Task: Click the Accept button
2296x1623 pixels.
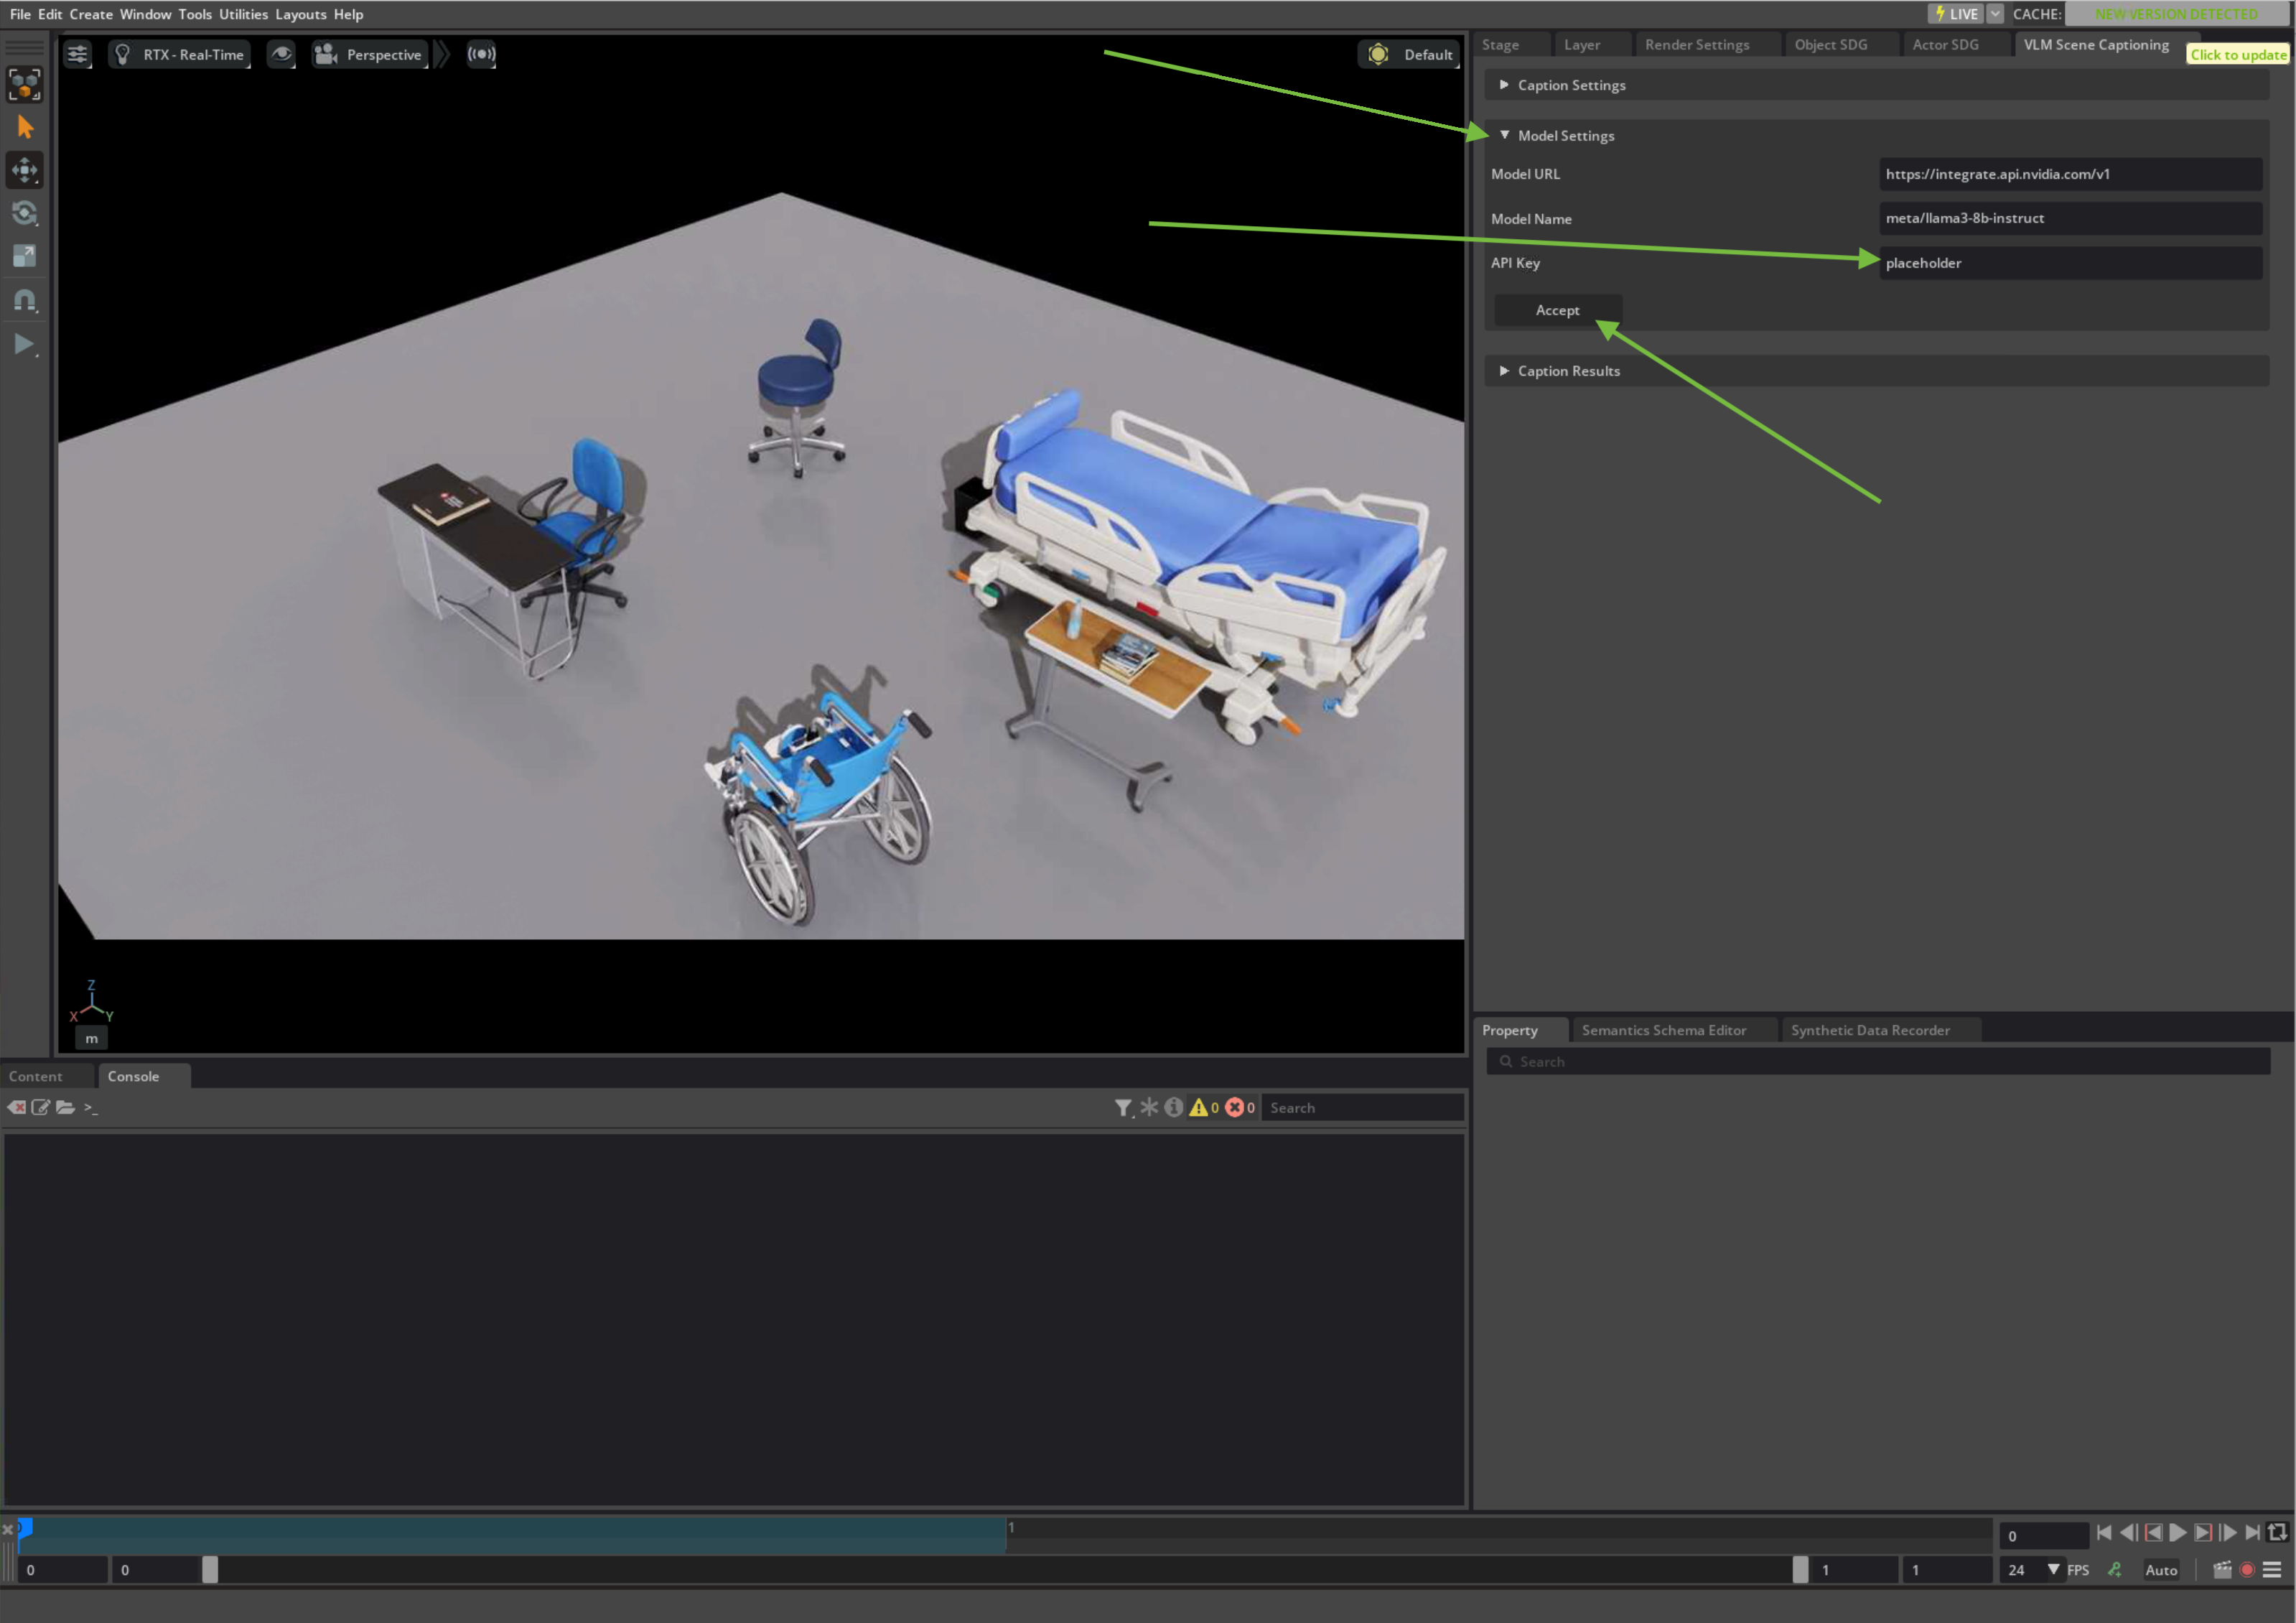Action: coord(1557,310)
